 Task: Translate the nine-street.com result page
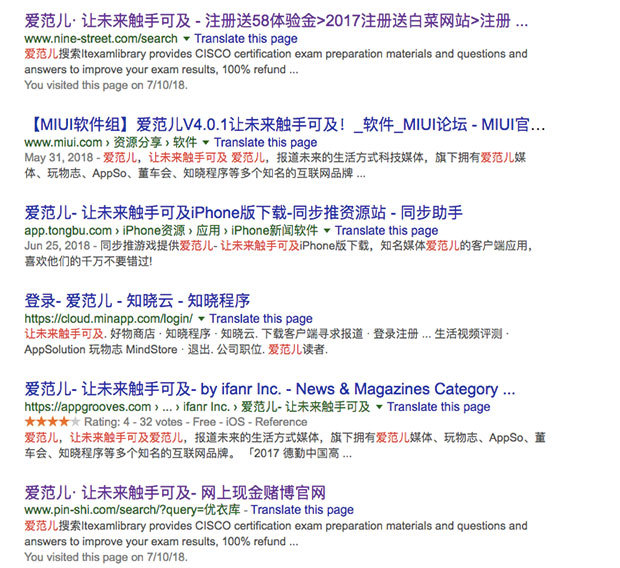tap(246, 39)
